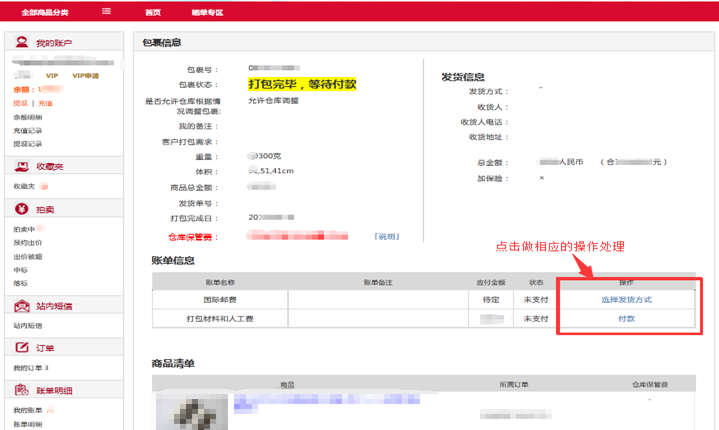Click the 充值 recharge link
This screenshot has height=430, width=719.
tap(45, 103)
